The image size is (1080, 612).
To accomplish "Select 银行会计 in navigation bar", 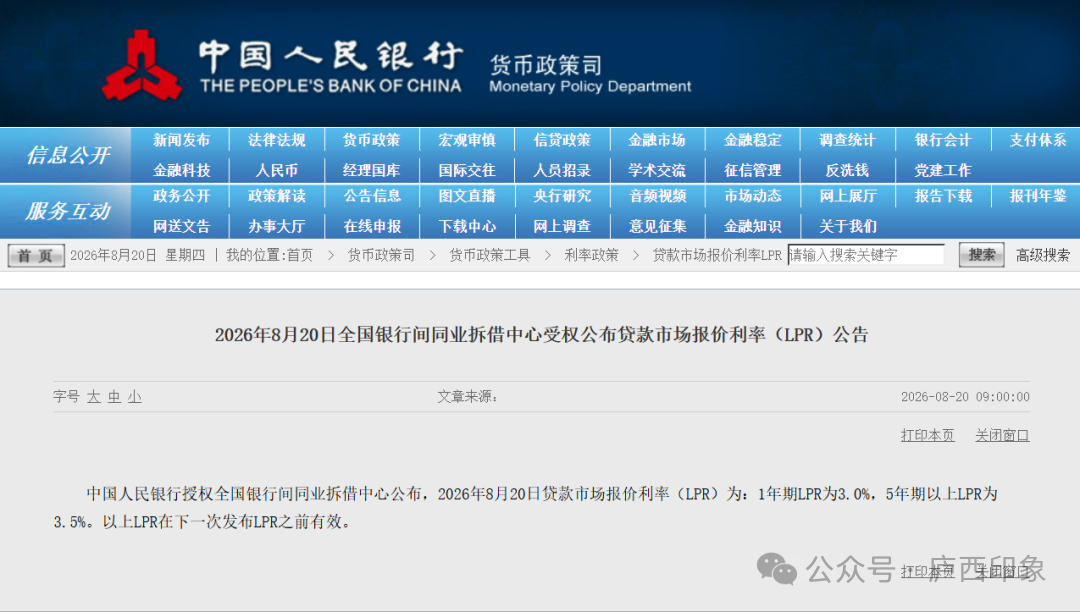I will tap(943, 140).
